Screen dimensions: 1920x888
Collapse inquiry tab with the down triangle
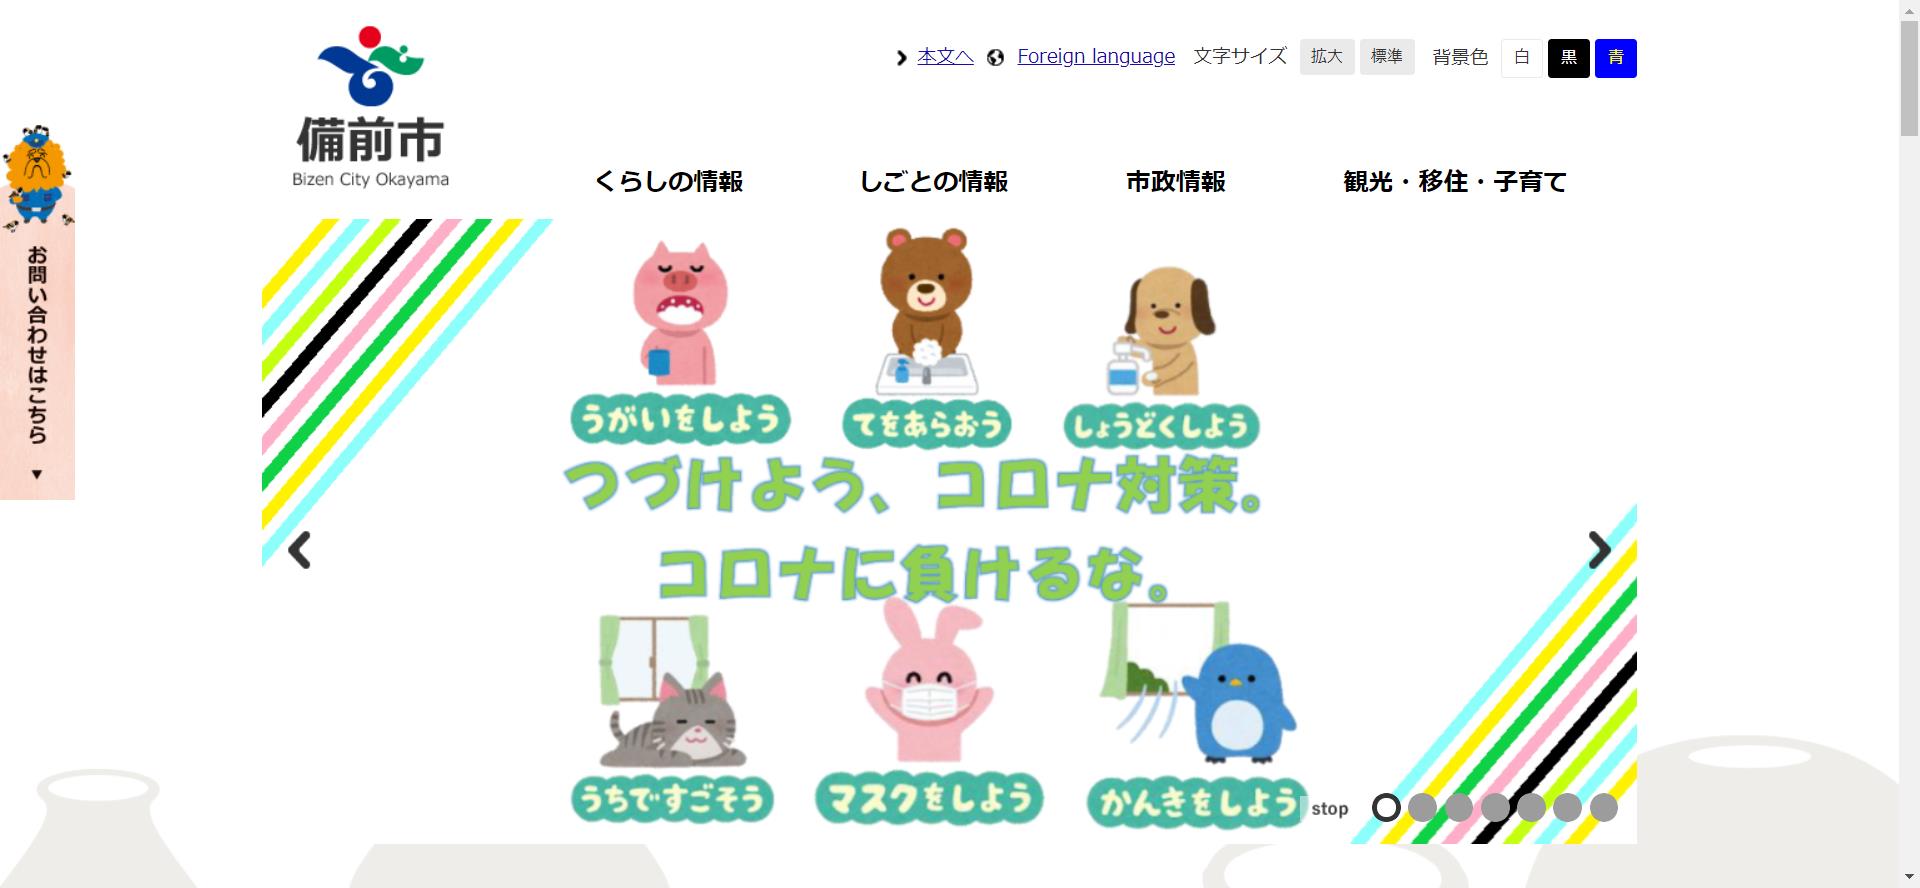[37, 474]
